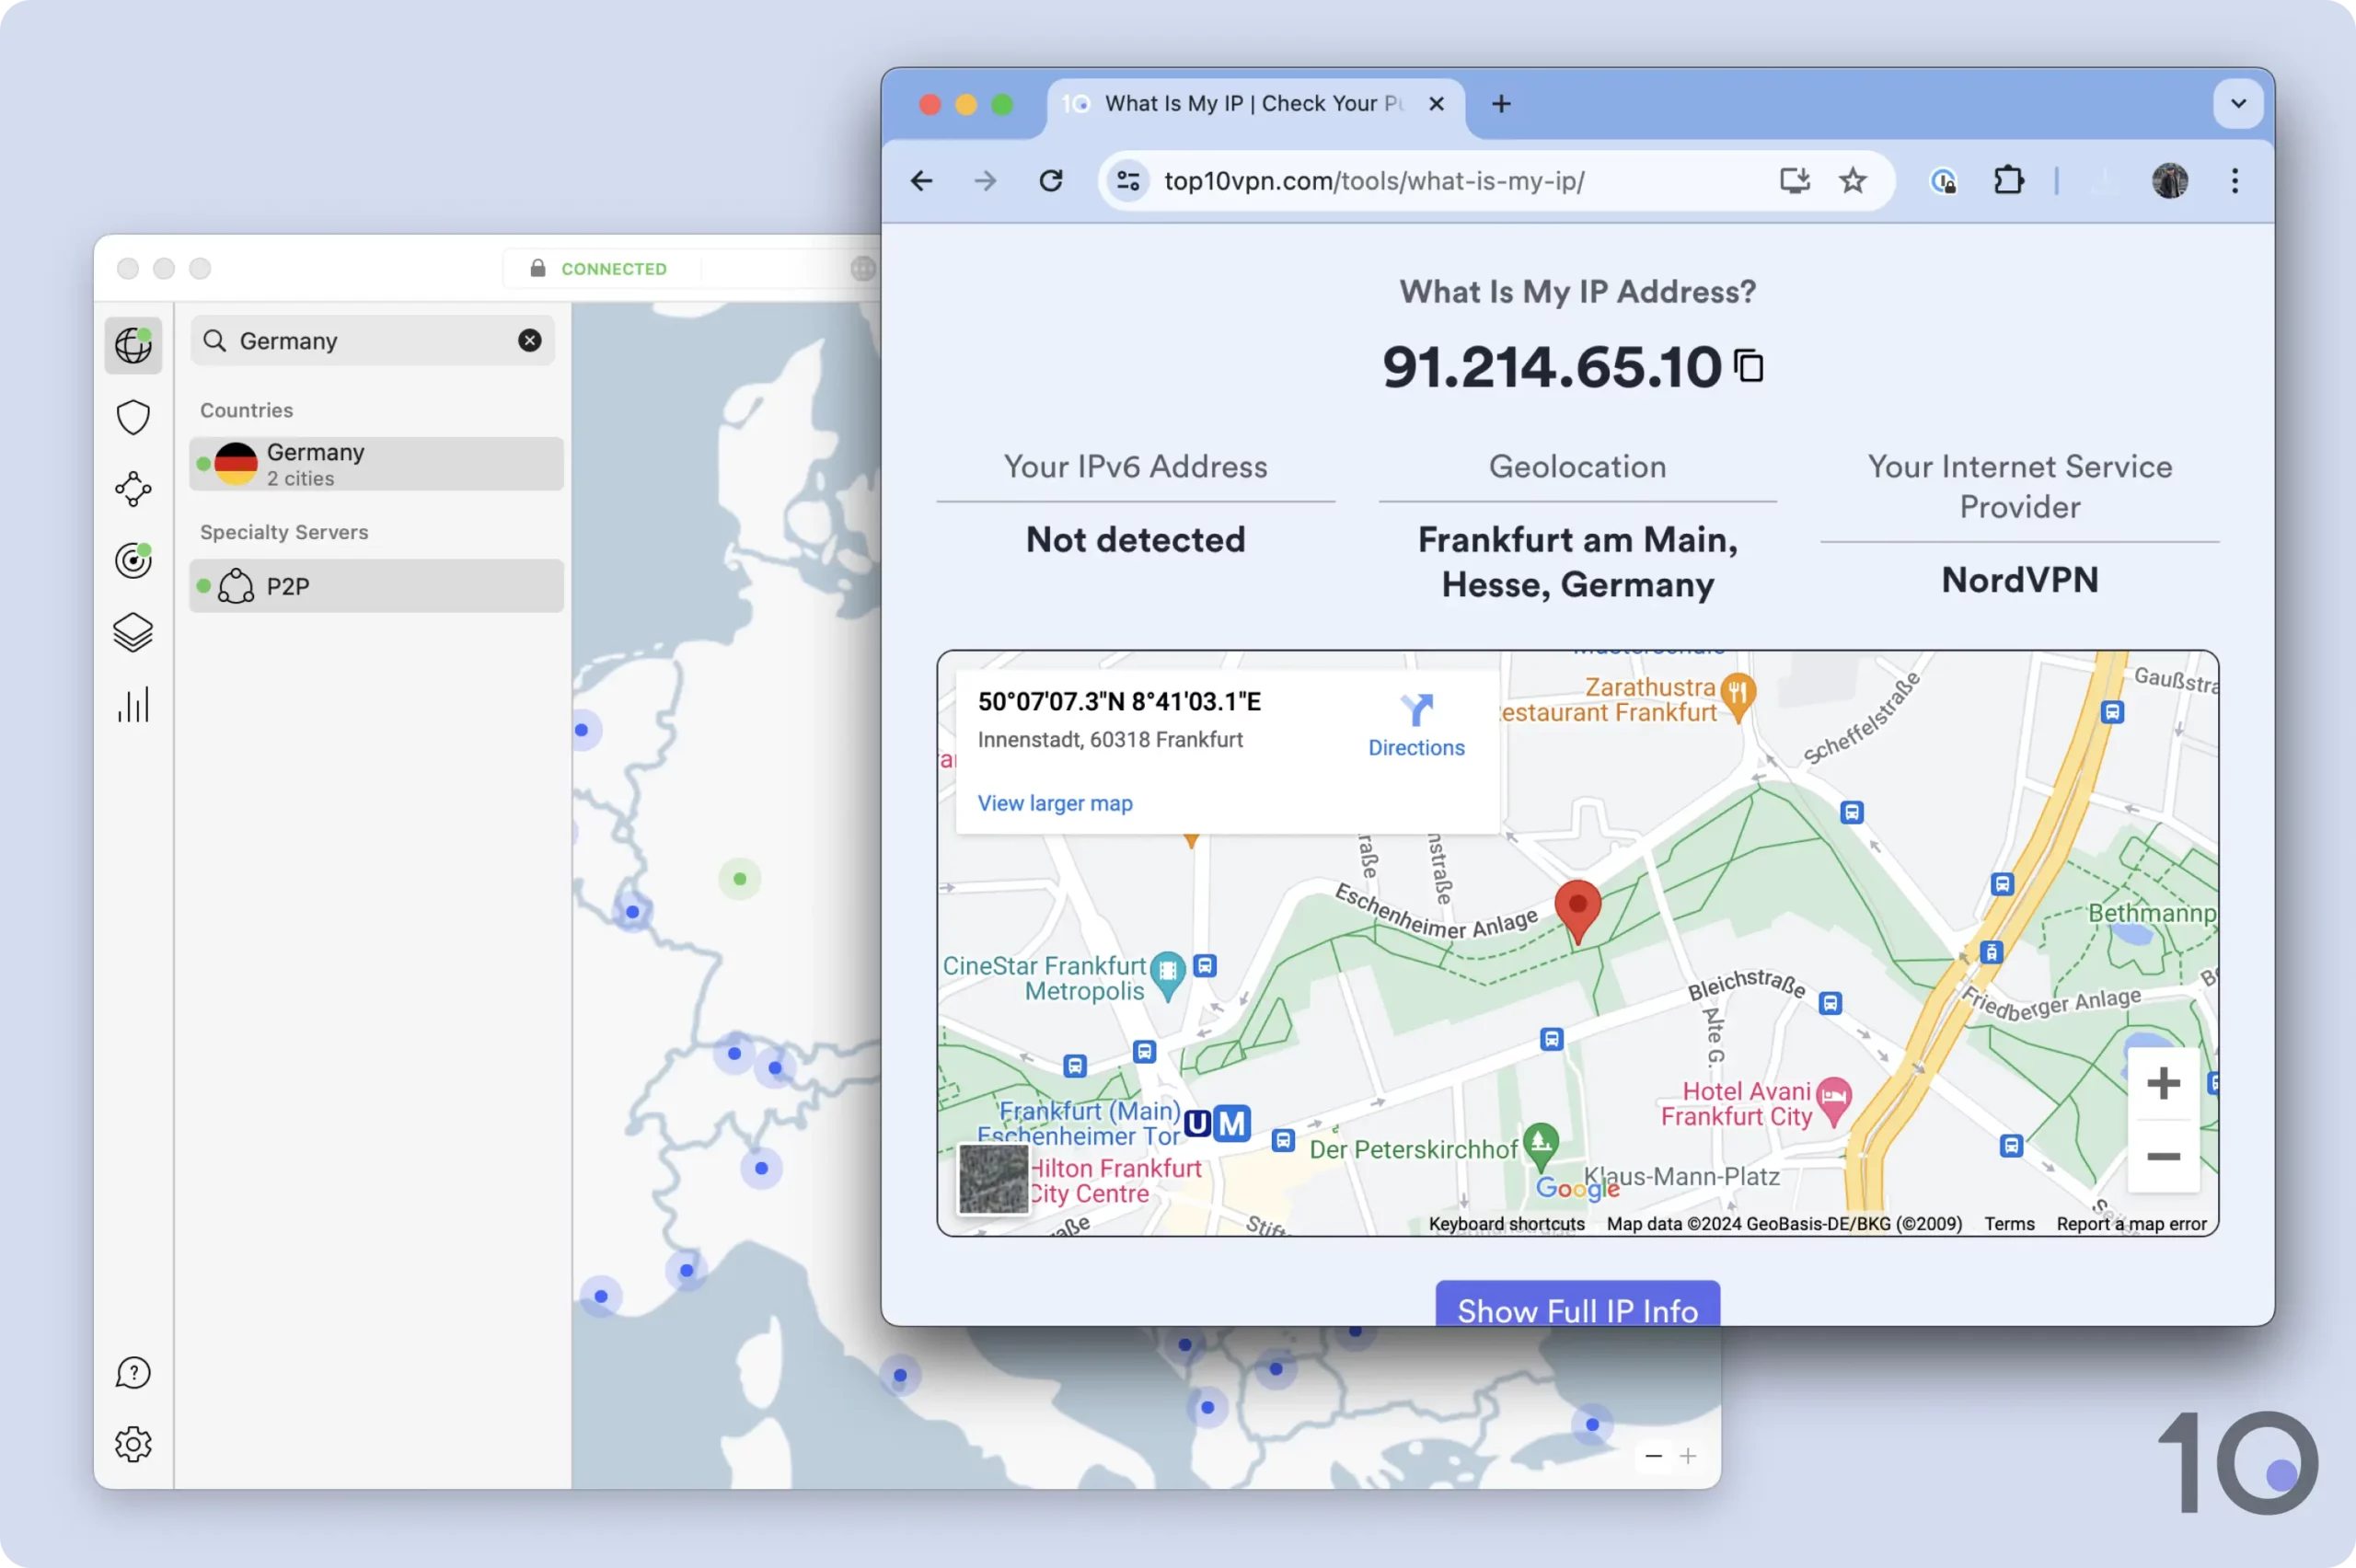Viewport: 2356px width, 1568px height.
Task: Click the Globe/Map icon in NordVPN sidebar
Action: pyautogui.click(x=134, y=345)
